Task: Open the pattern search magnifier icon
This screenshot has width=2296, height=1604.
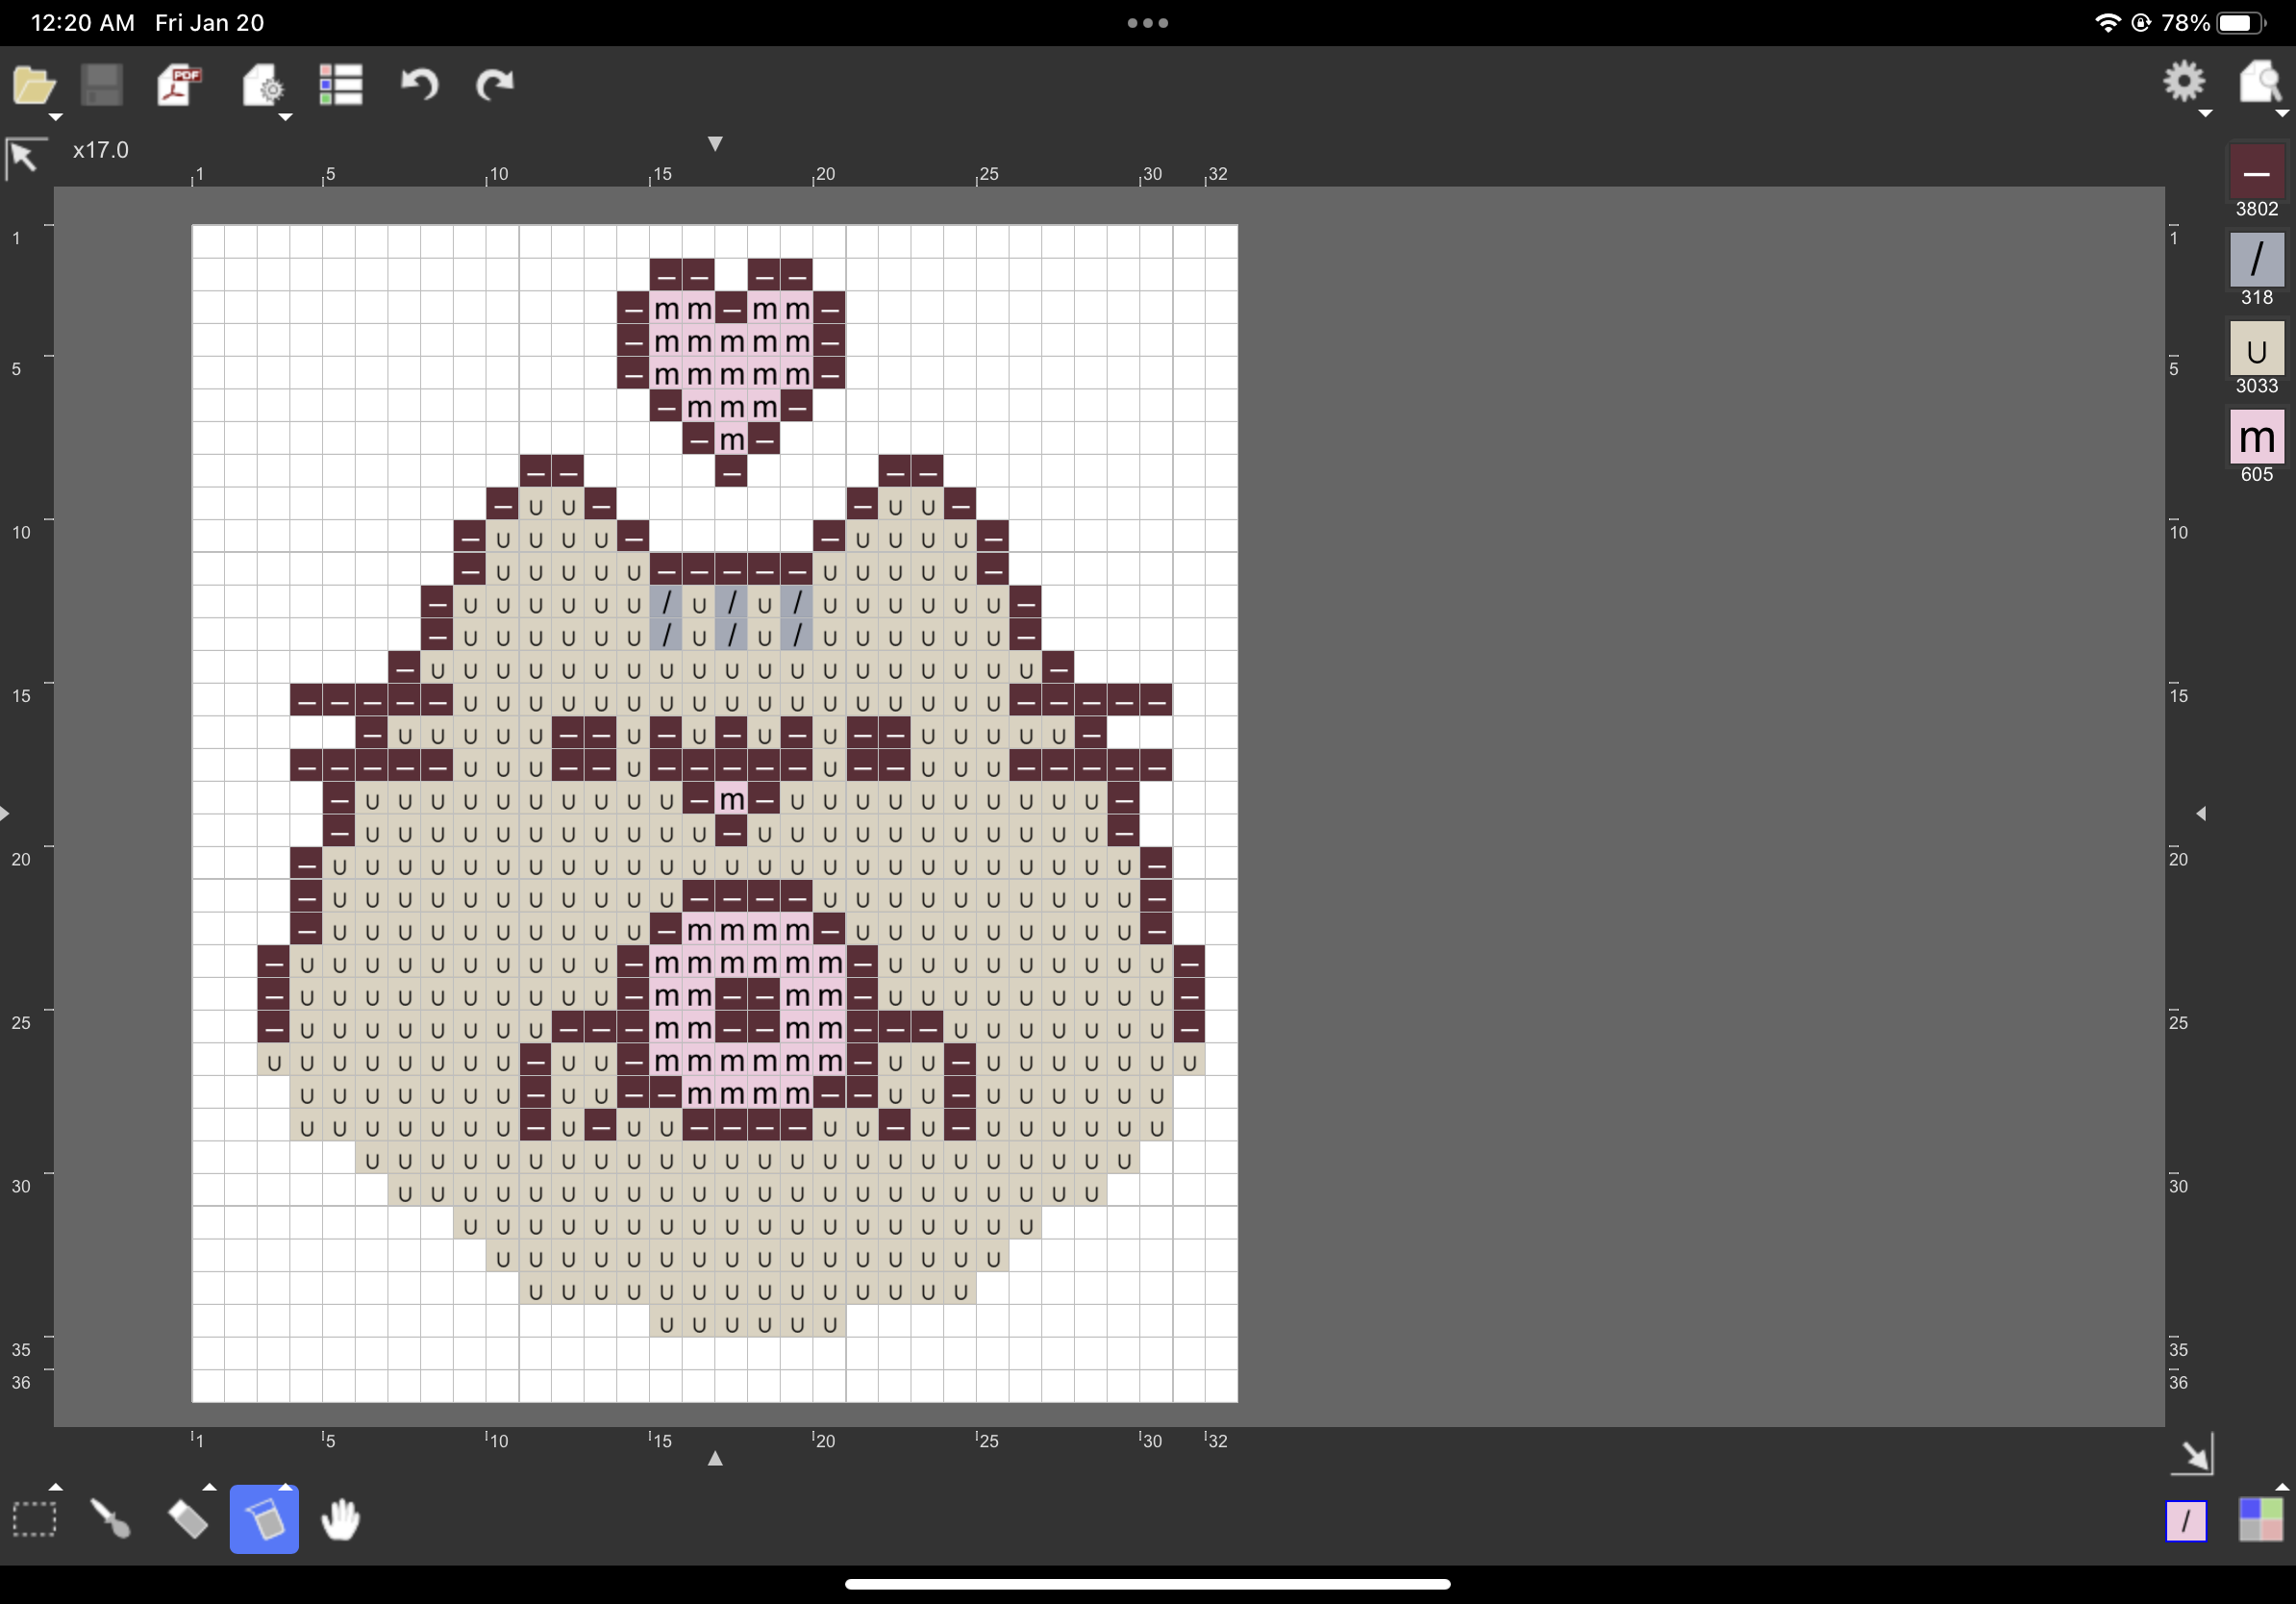Action: [2260, 82]
